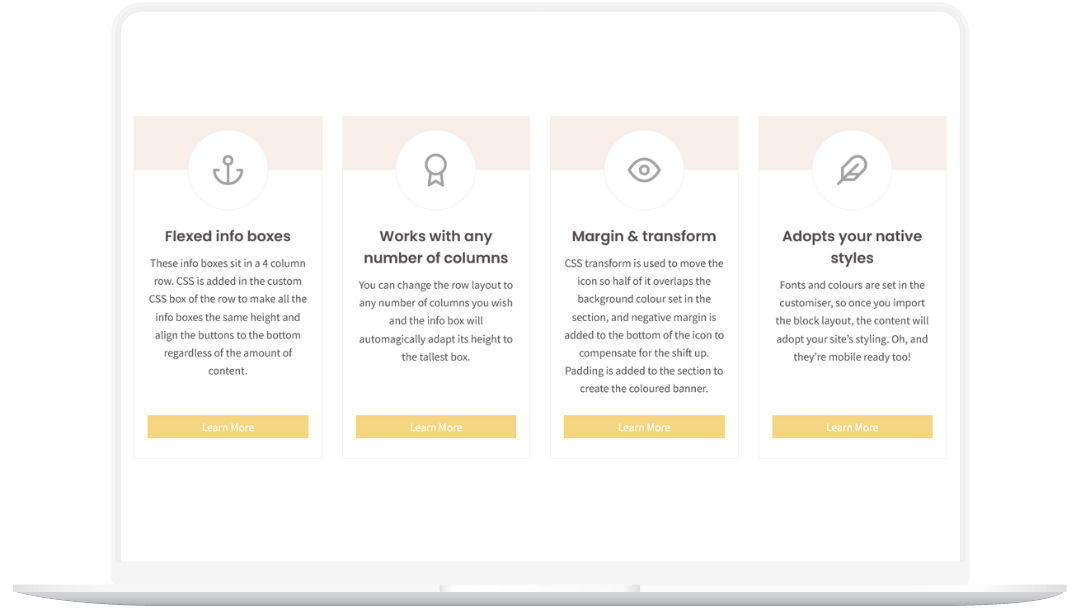Viewport: 1080px width, 608px height.
Task: Click the feather quill icon
Action: [x=852, y=170]
